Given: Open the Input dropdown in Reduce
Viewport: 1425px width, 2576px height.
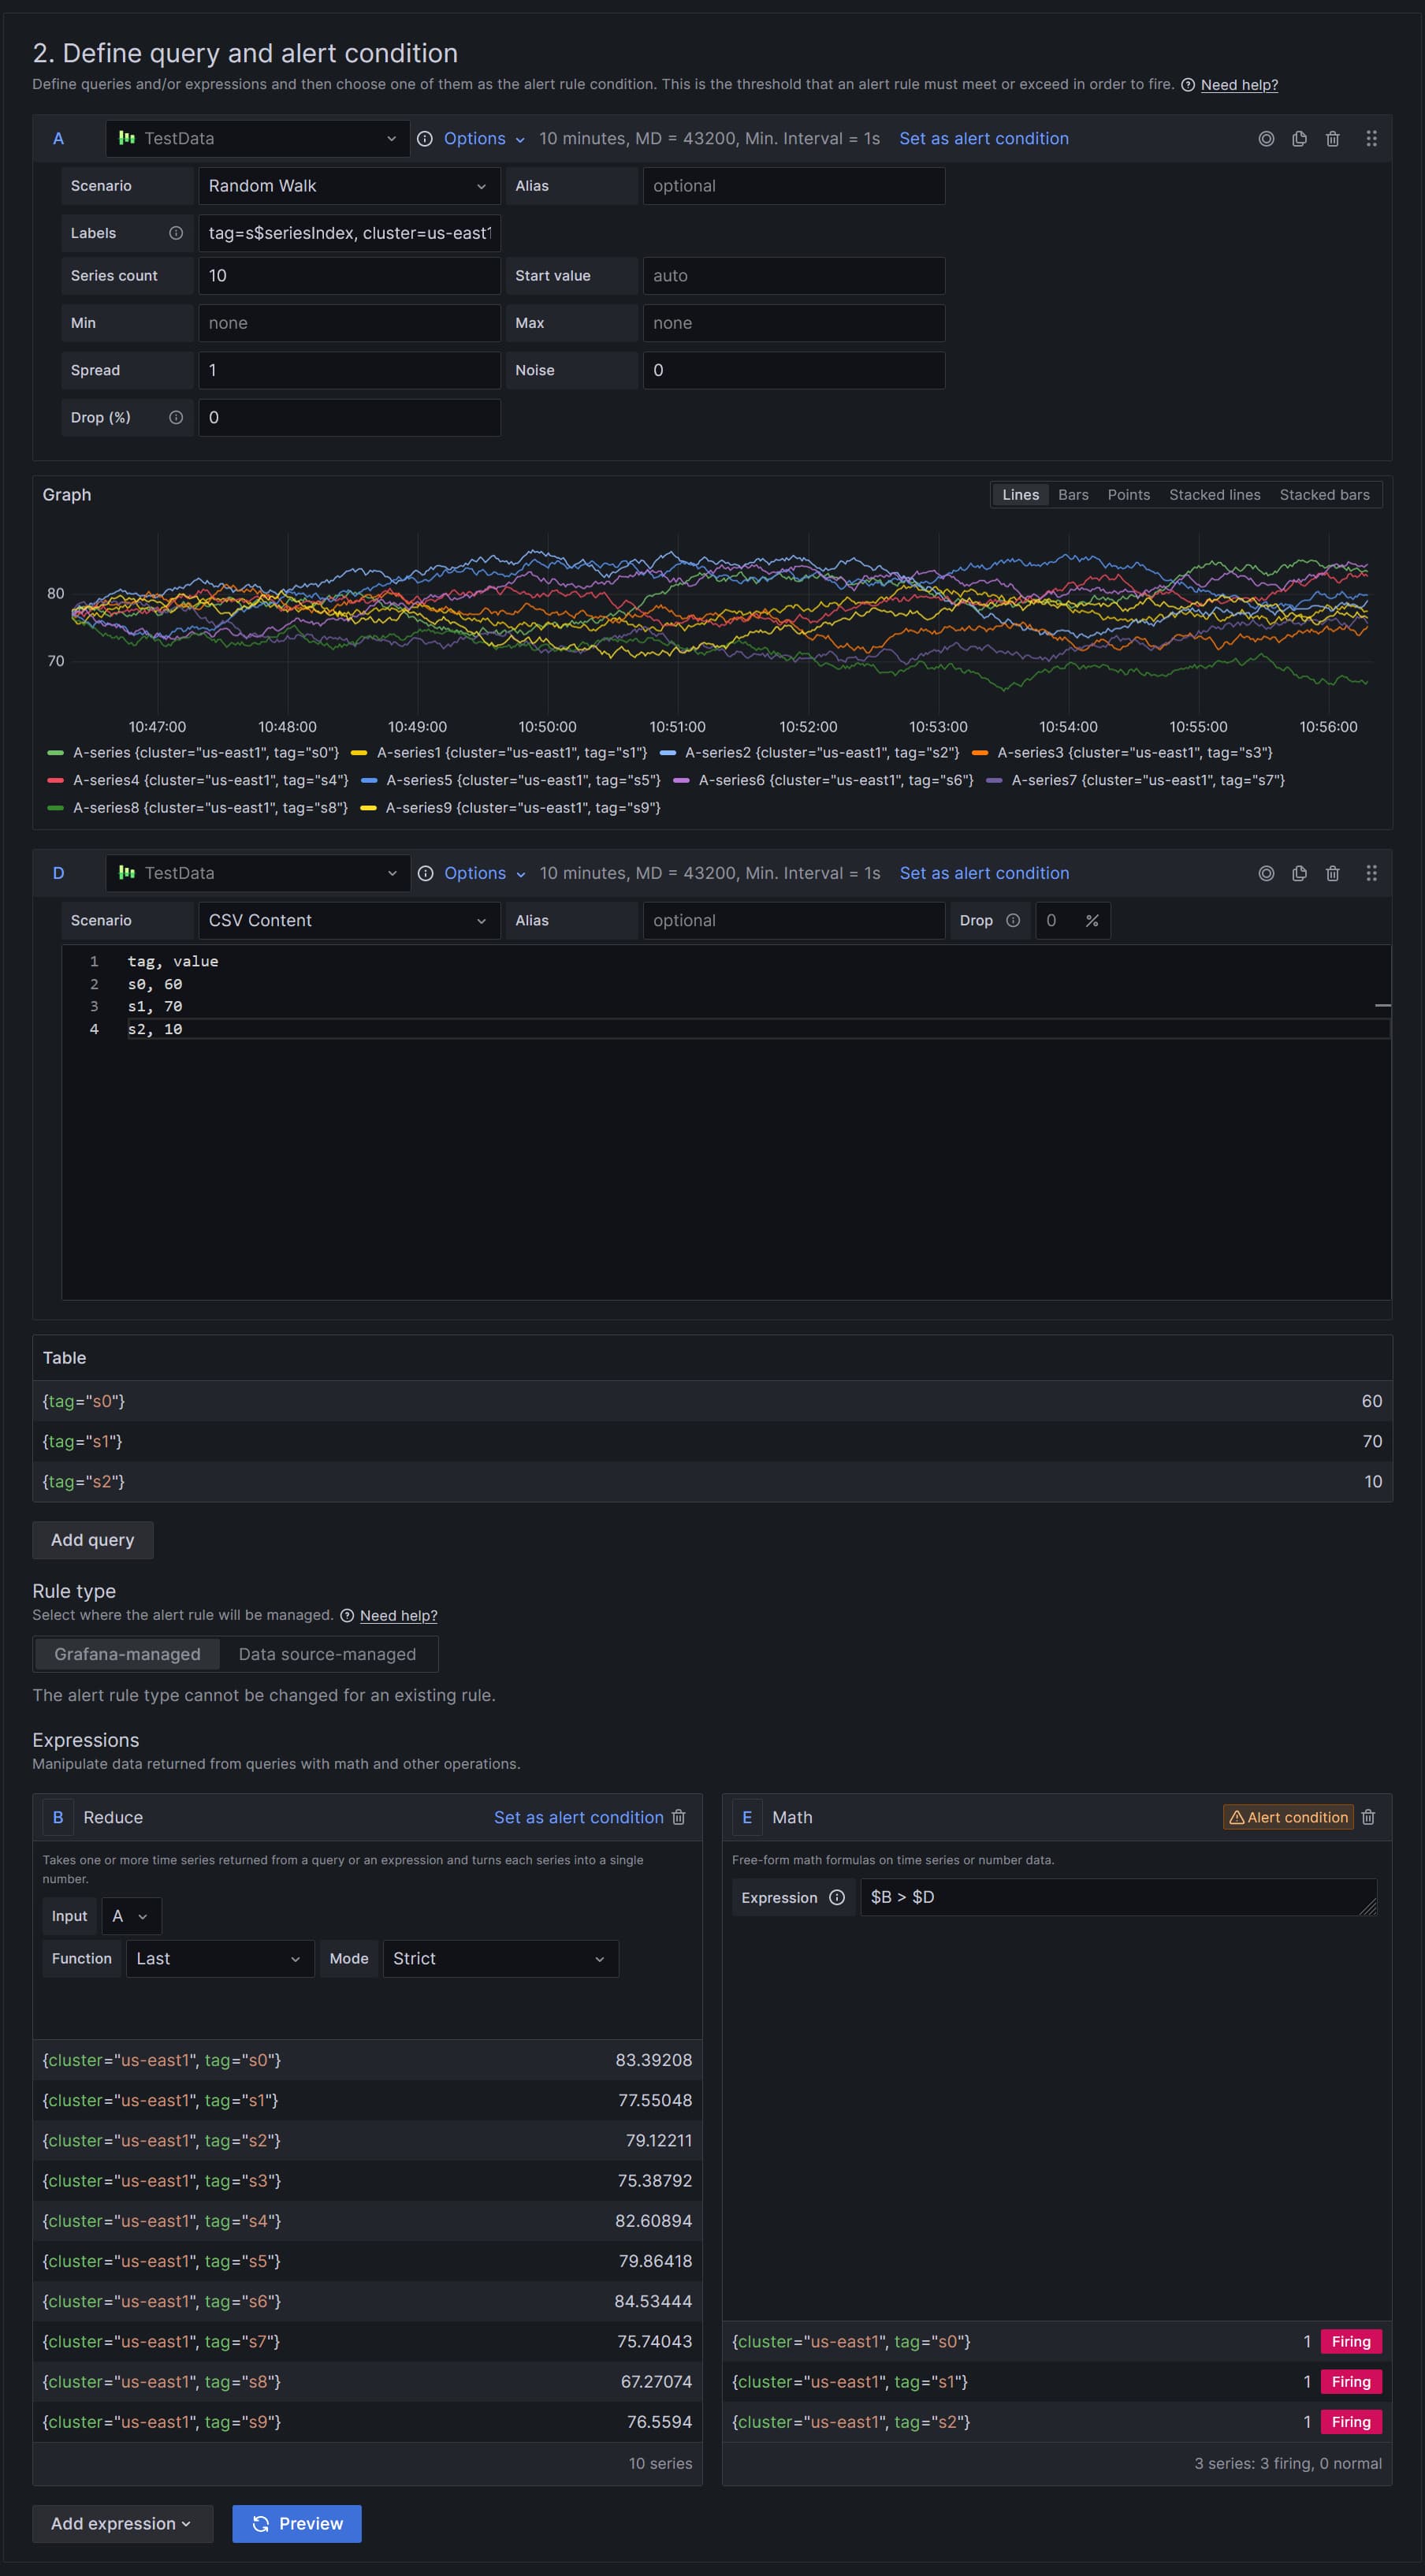Looking at the screenshot, I should pyautogui.click(x=131, y=1916).
